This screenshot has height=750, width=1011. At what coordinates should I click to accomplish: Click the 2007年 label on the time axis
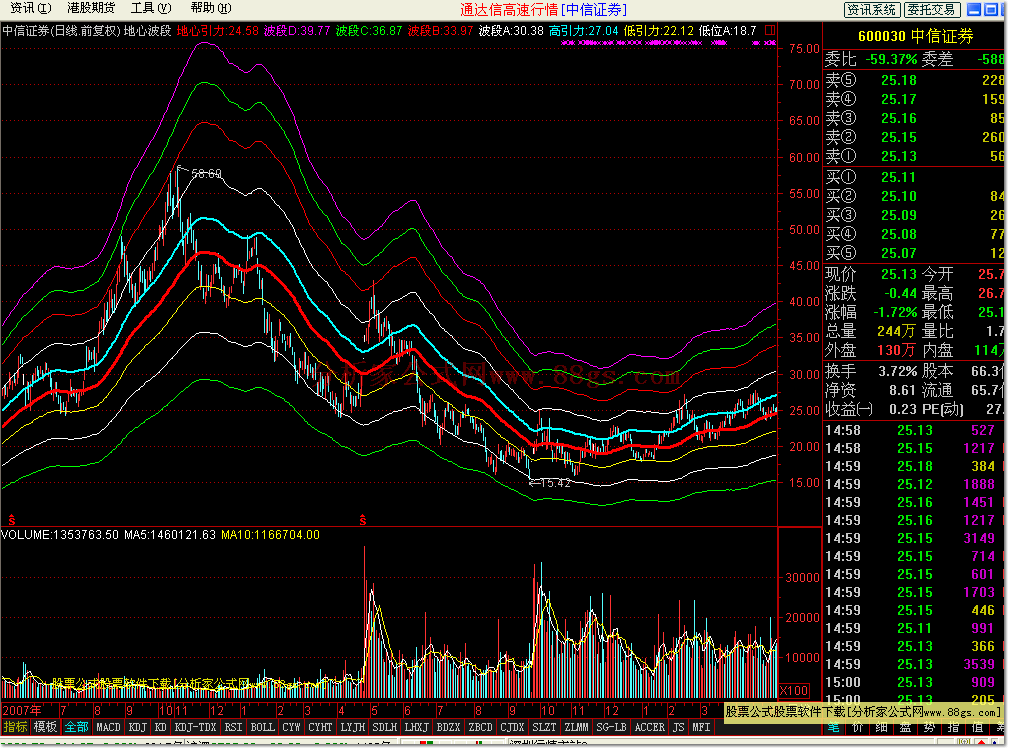(x=23, y=711)
